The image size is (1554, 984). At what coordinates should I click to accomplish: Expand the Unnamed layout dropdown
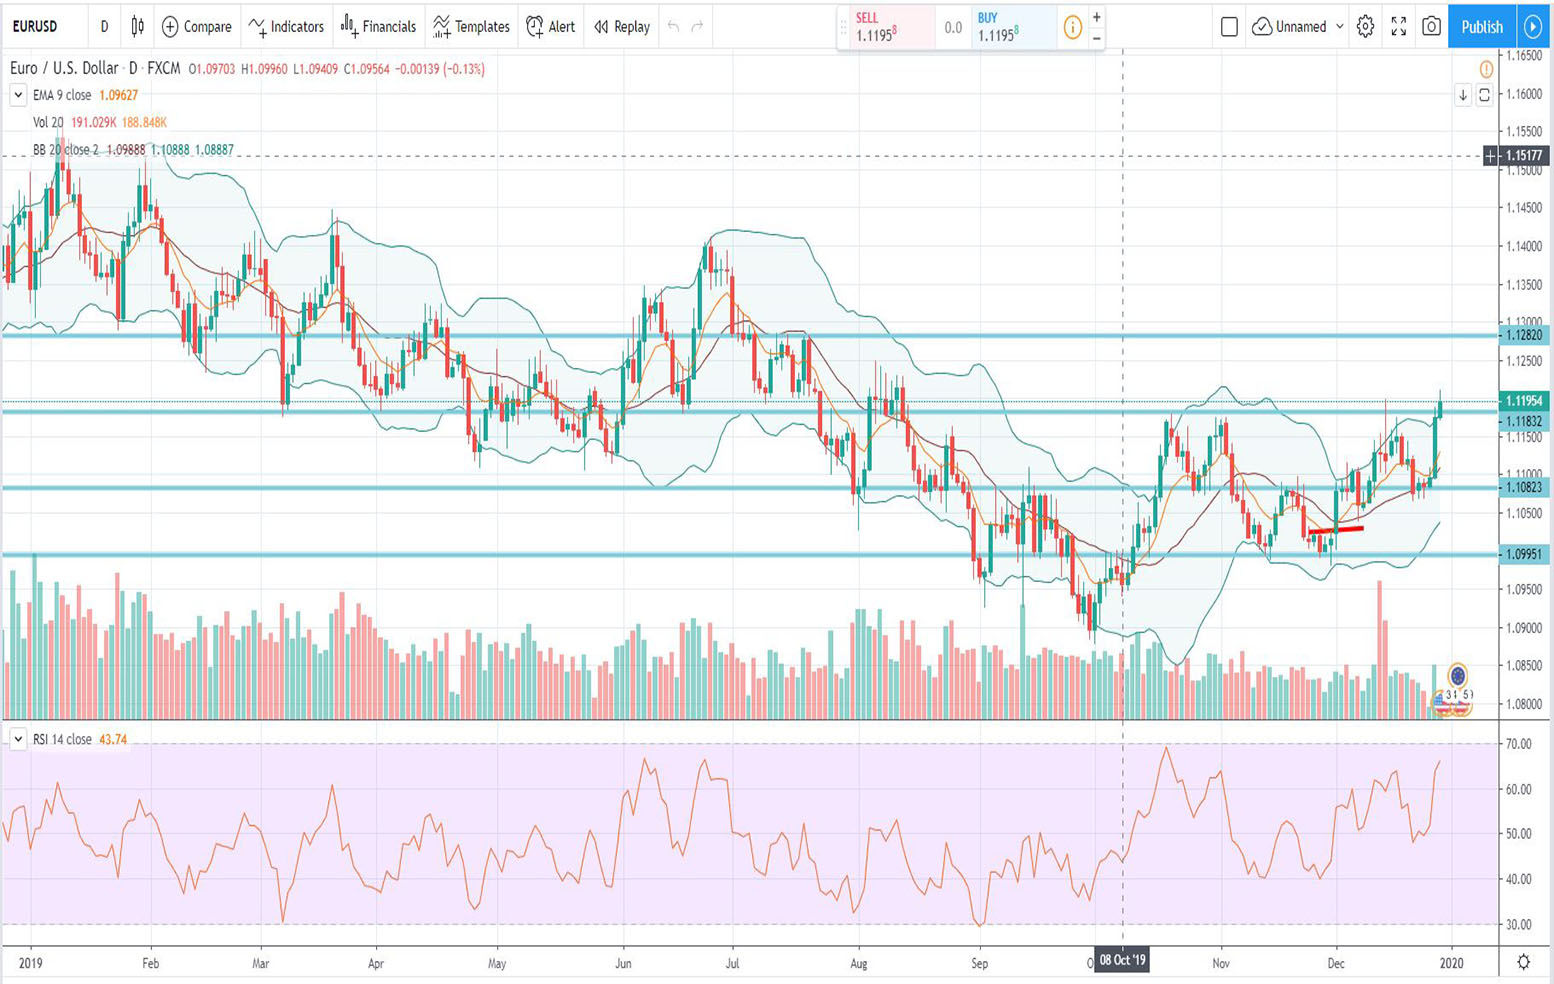1340,27
